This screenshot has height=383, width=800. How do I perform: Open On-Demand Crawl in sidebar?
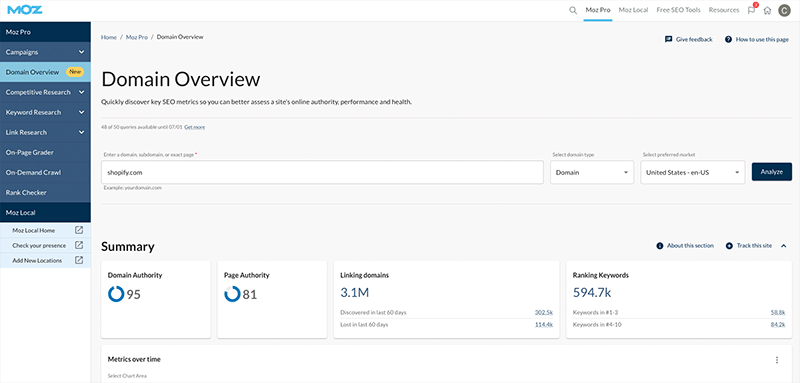click(x=45, y=172)
